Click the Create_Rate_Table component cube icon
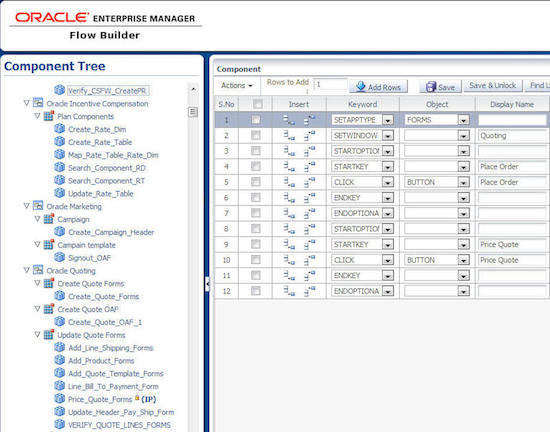The image size is (550, 432). pos(60,142)
